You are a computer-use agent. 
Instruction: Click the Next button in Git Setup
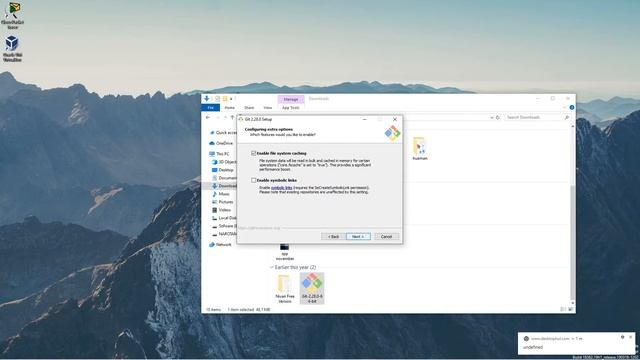358,237
